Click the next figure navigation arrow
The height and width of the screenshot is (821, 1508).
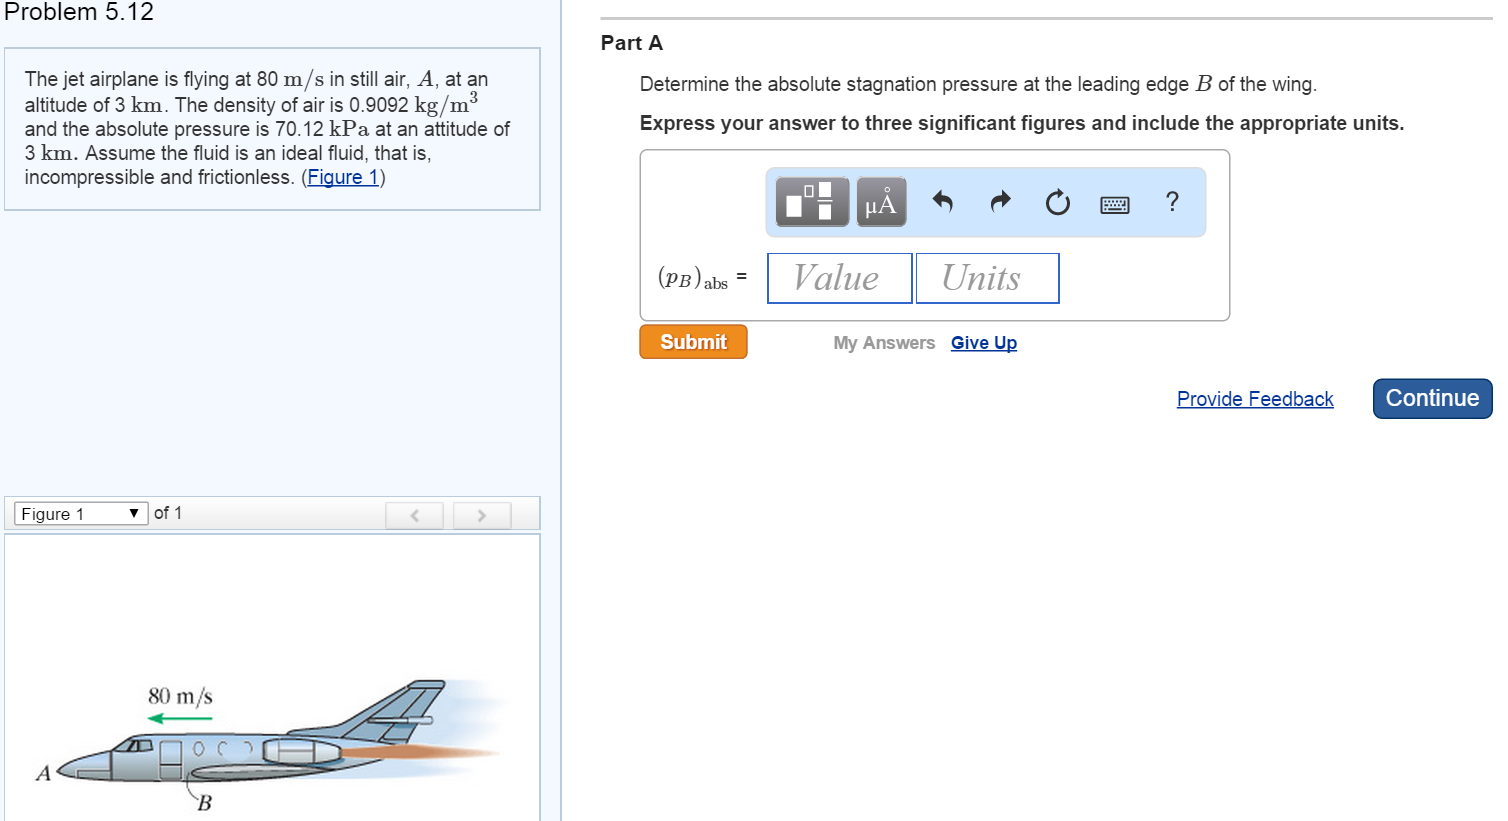pos(481,514)
